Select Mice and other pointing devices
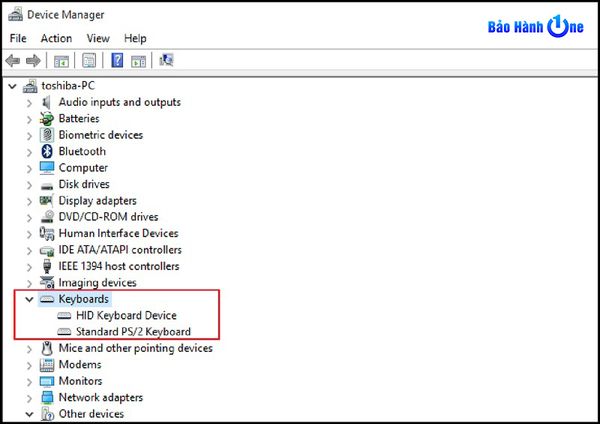The height and width of the screenshot is (424, 600). 135,348
